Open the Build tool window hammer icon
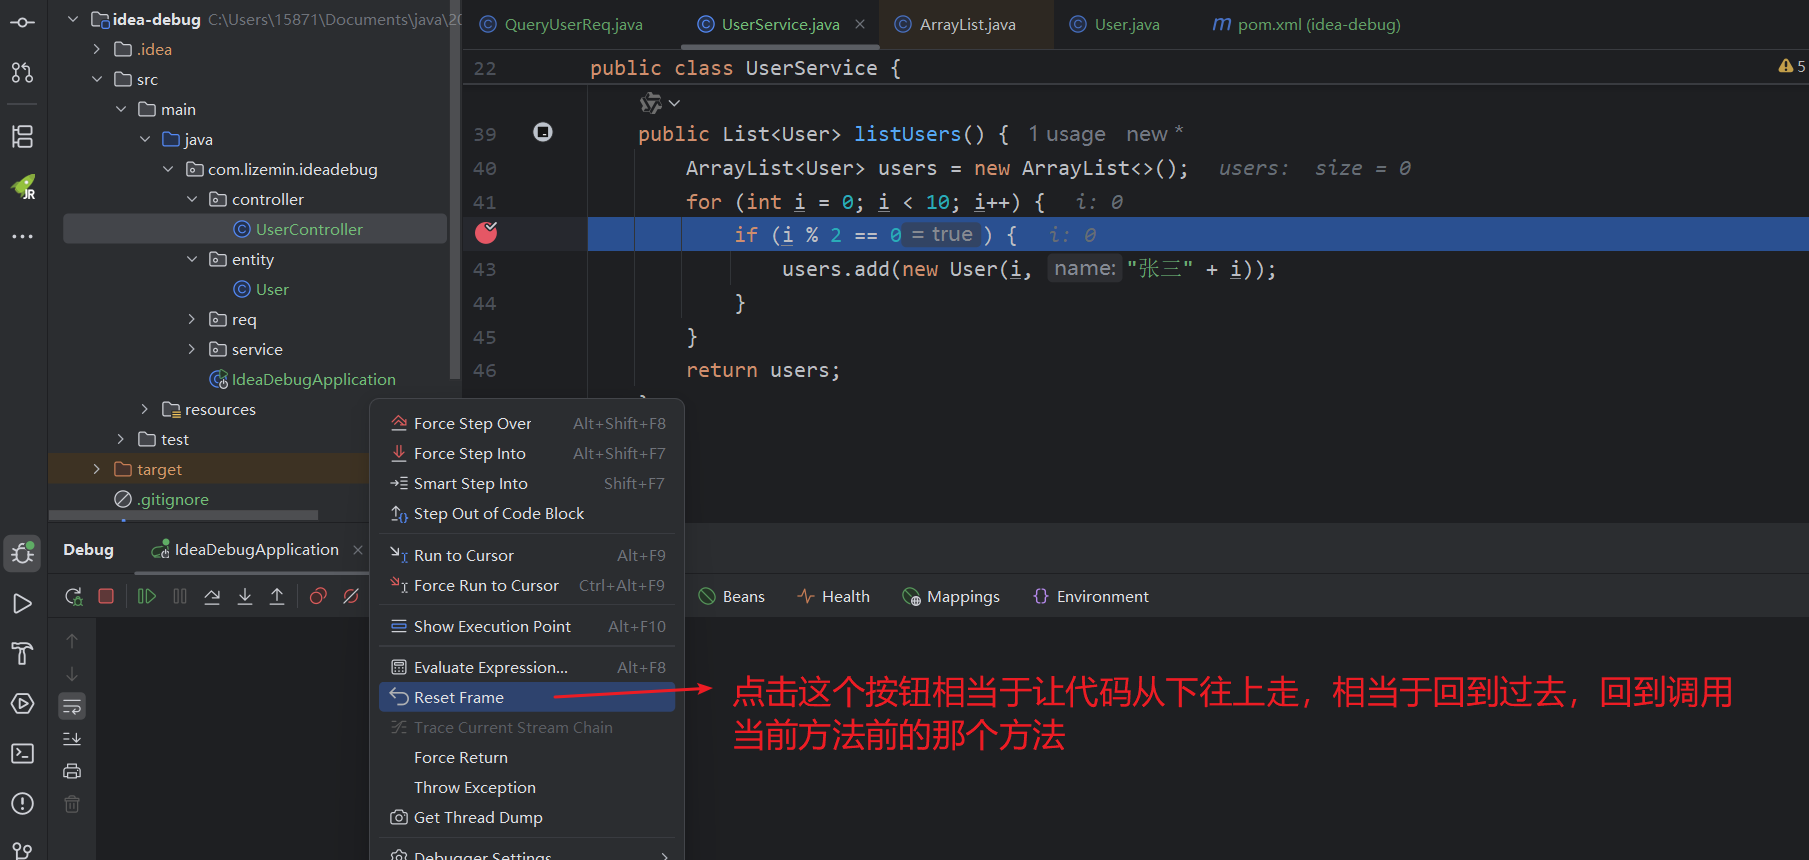The width and height of the screenshot is (1809, 860). pyautogui.click(x=22, y=653)
